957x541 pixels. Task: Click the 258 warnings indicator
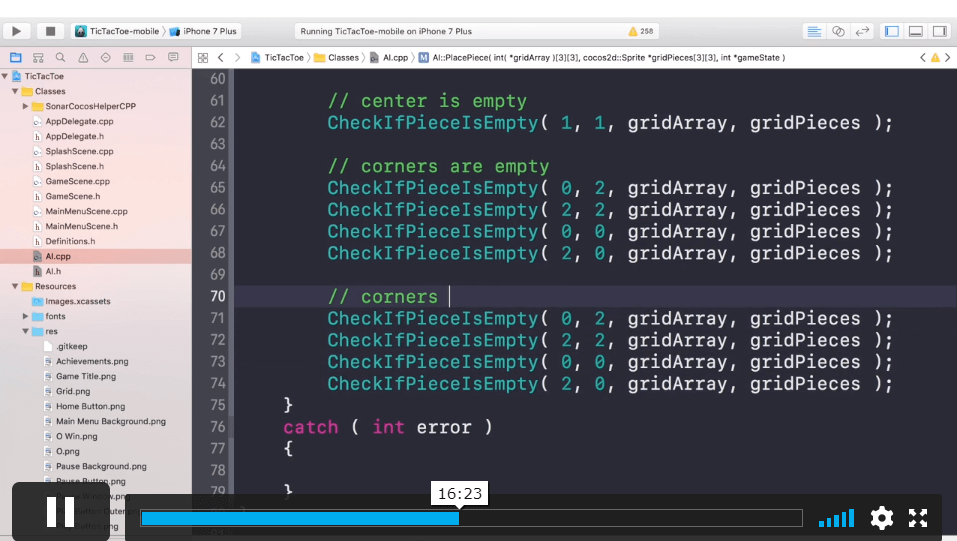click(641, 31)
